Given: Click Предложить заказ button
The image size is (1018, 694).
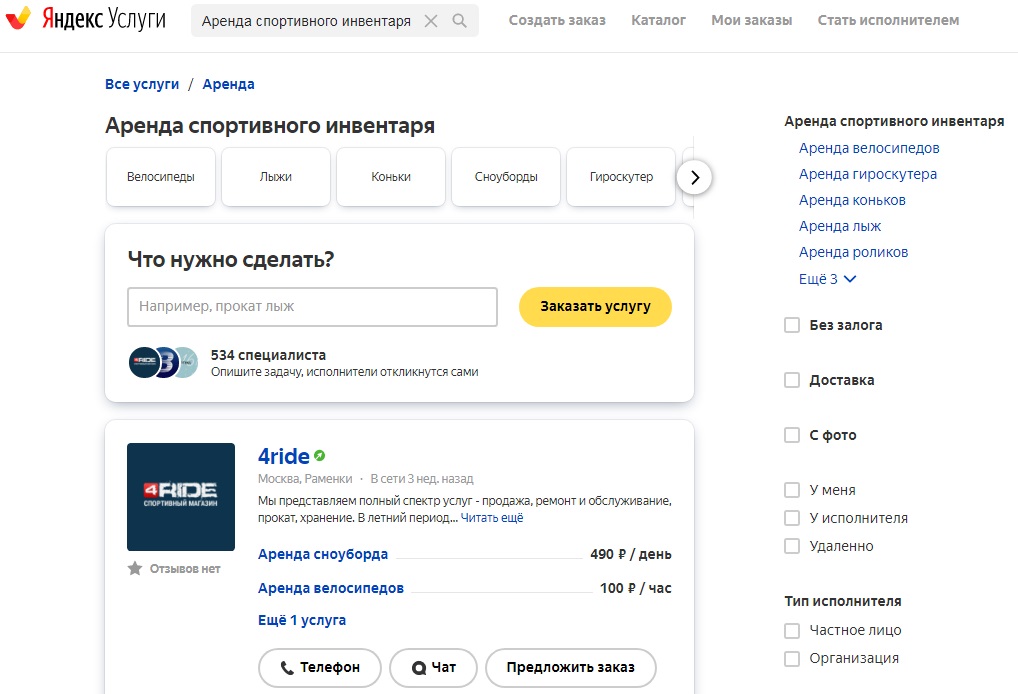Looking at the screenshot, I should (x=571, y=667).
